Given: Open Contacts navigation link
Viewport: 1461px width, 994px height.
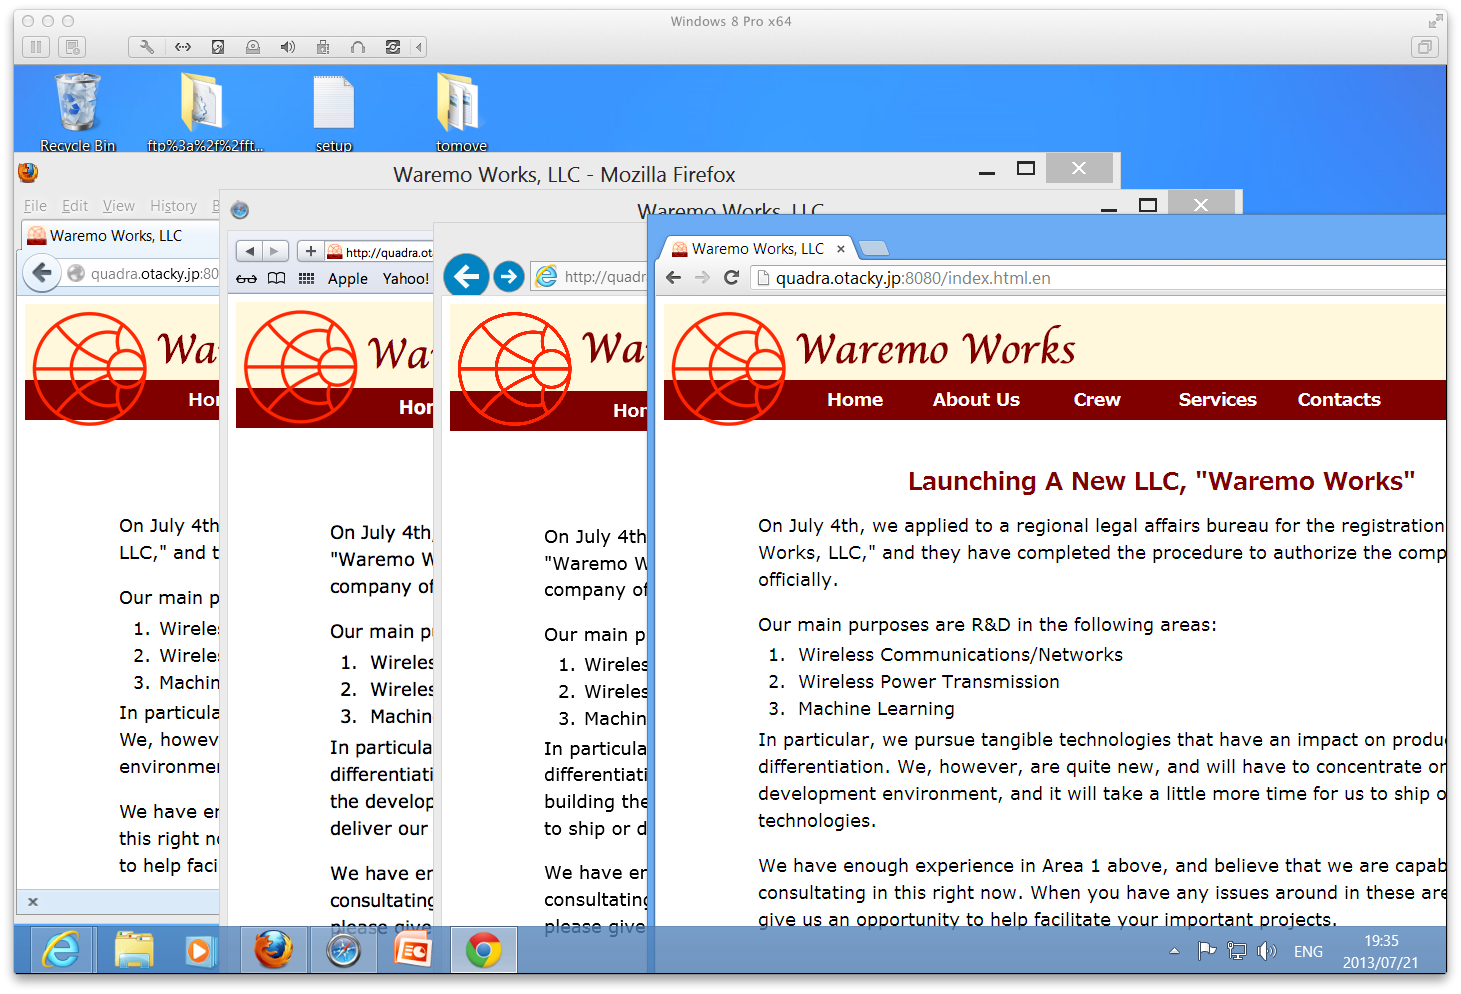Looking at the screenshot, I should point(1339,400).
